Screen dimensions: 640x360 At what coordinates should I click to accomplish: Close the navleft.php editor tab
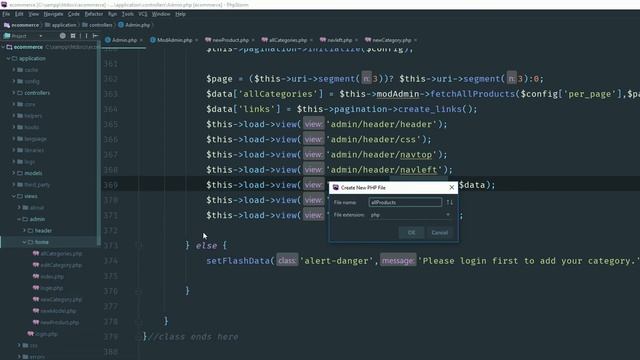(x=356, y=40)
